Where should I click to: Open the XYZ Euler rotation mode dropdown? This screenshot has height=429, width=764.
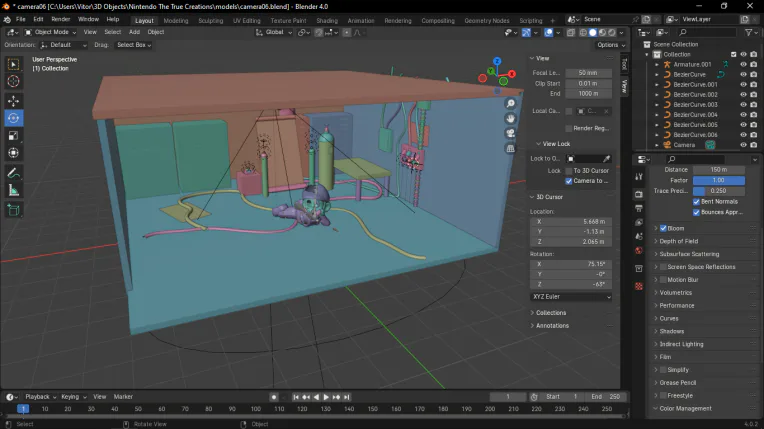[571, 297]
